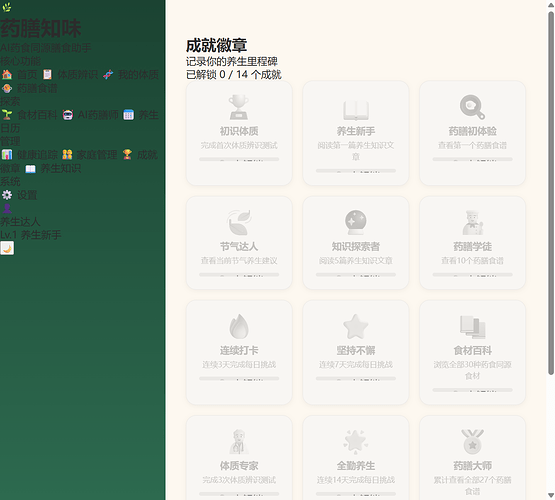555x500 pixels.
Task: Click the medal badge icon on 药膳大师
Action: click(x=473, y=442)
